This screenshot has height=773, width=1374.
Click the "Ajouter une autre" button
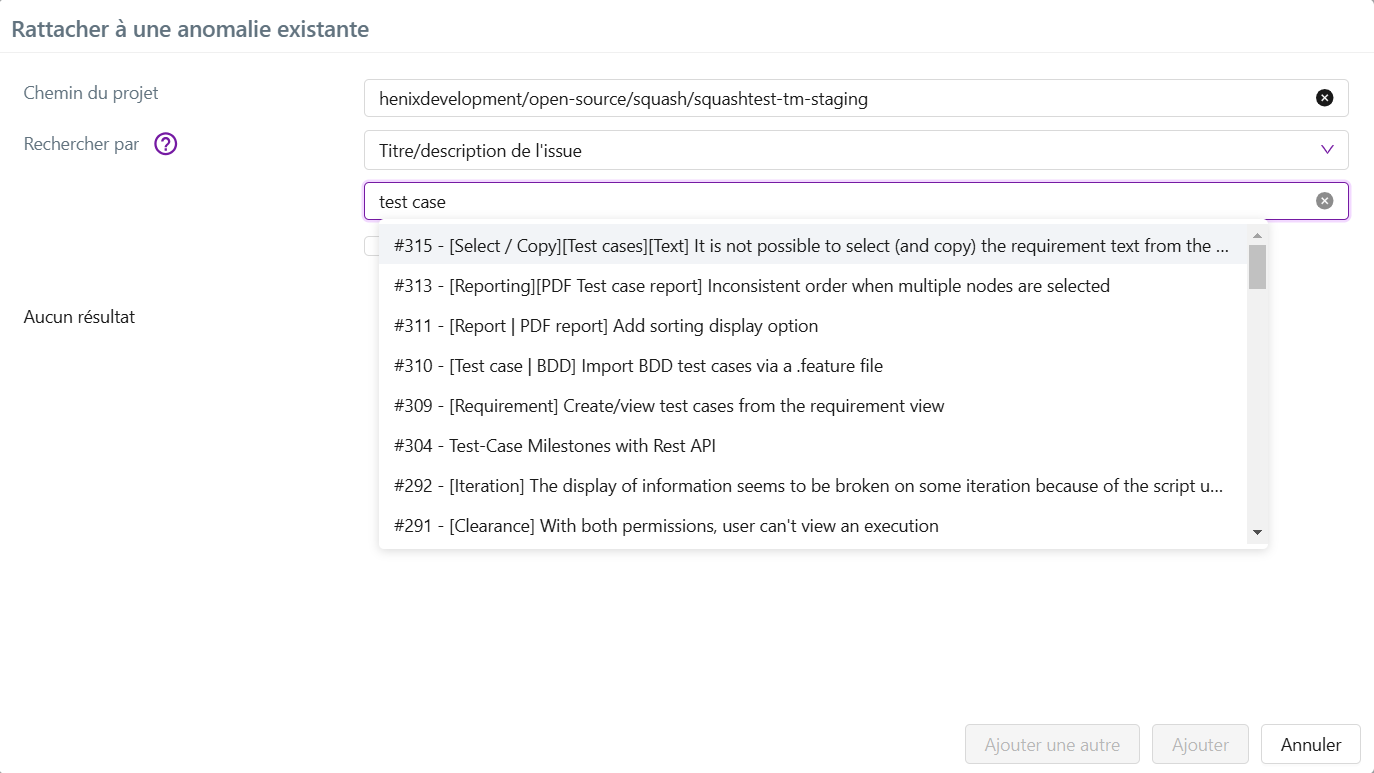tap(1051, 744)
